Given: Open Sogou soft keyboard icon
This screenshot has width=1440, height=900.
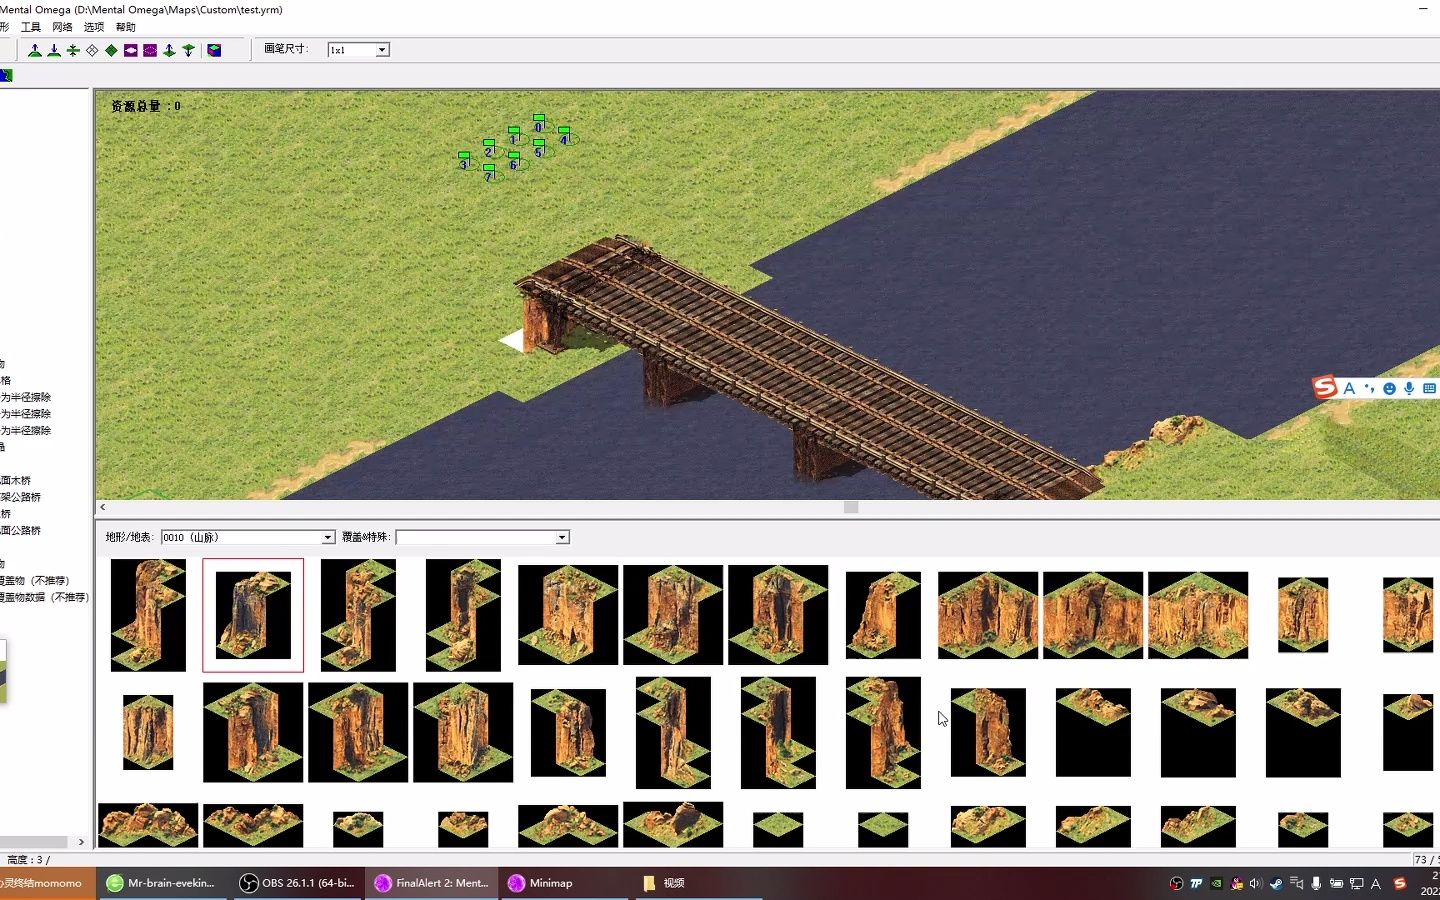Looking at the screenshot, I should (1429, 388).
